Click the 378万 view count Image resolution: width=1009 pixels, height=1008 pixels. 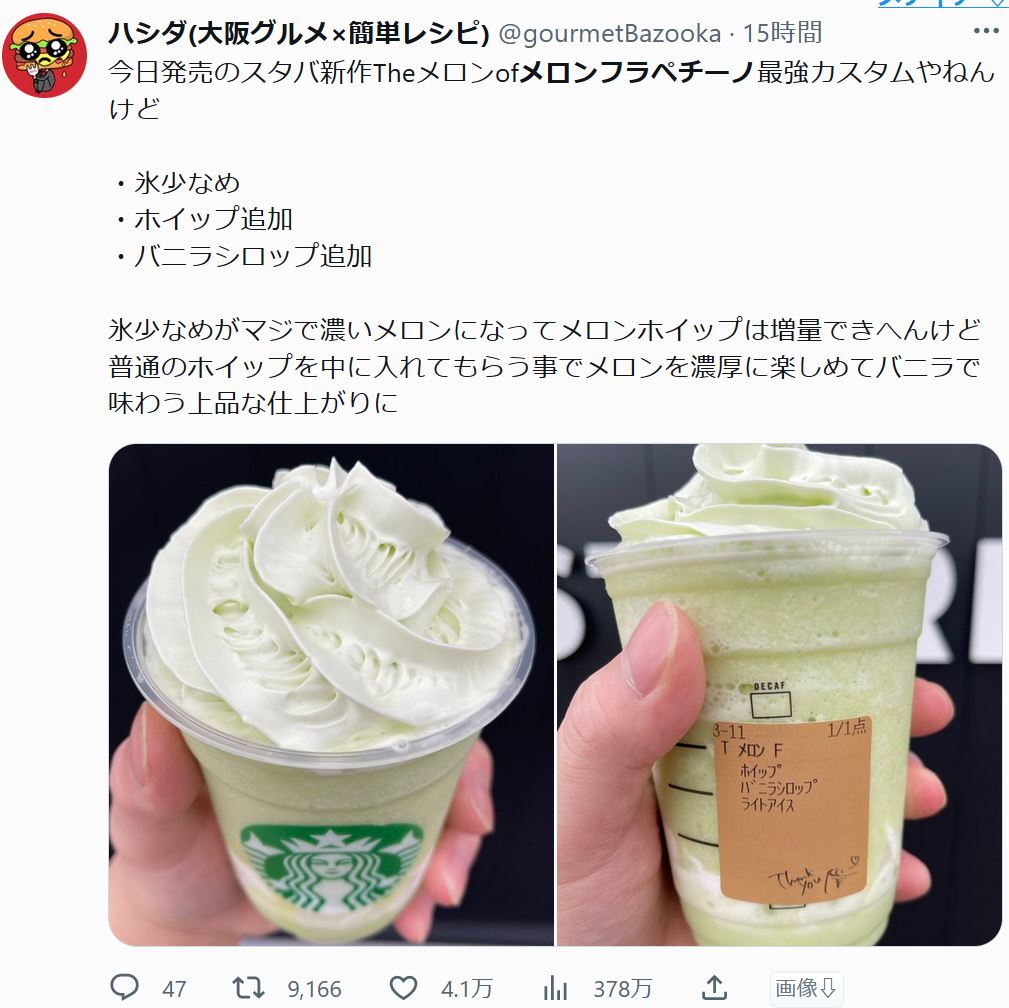coord(622,989)
